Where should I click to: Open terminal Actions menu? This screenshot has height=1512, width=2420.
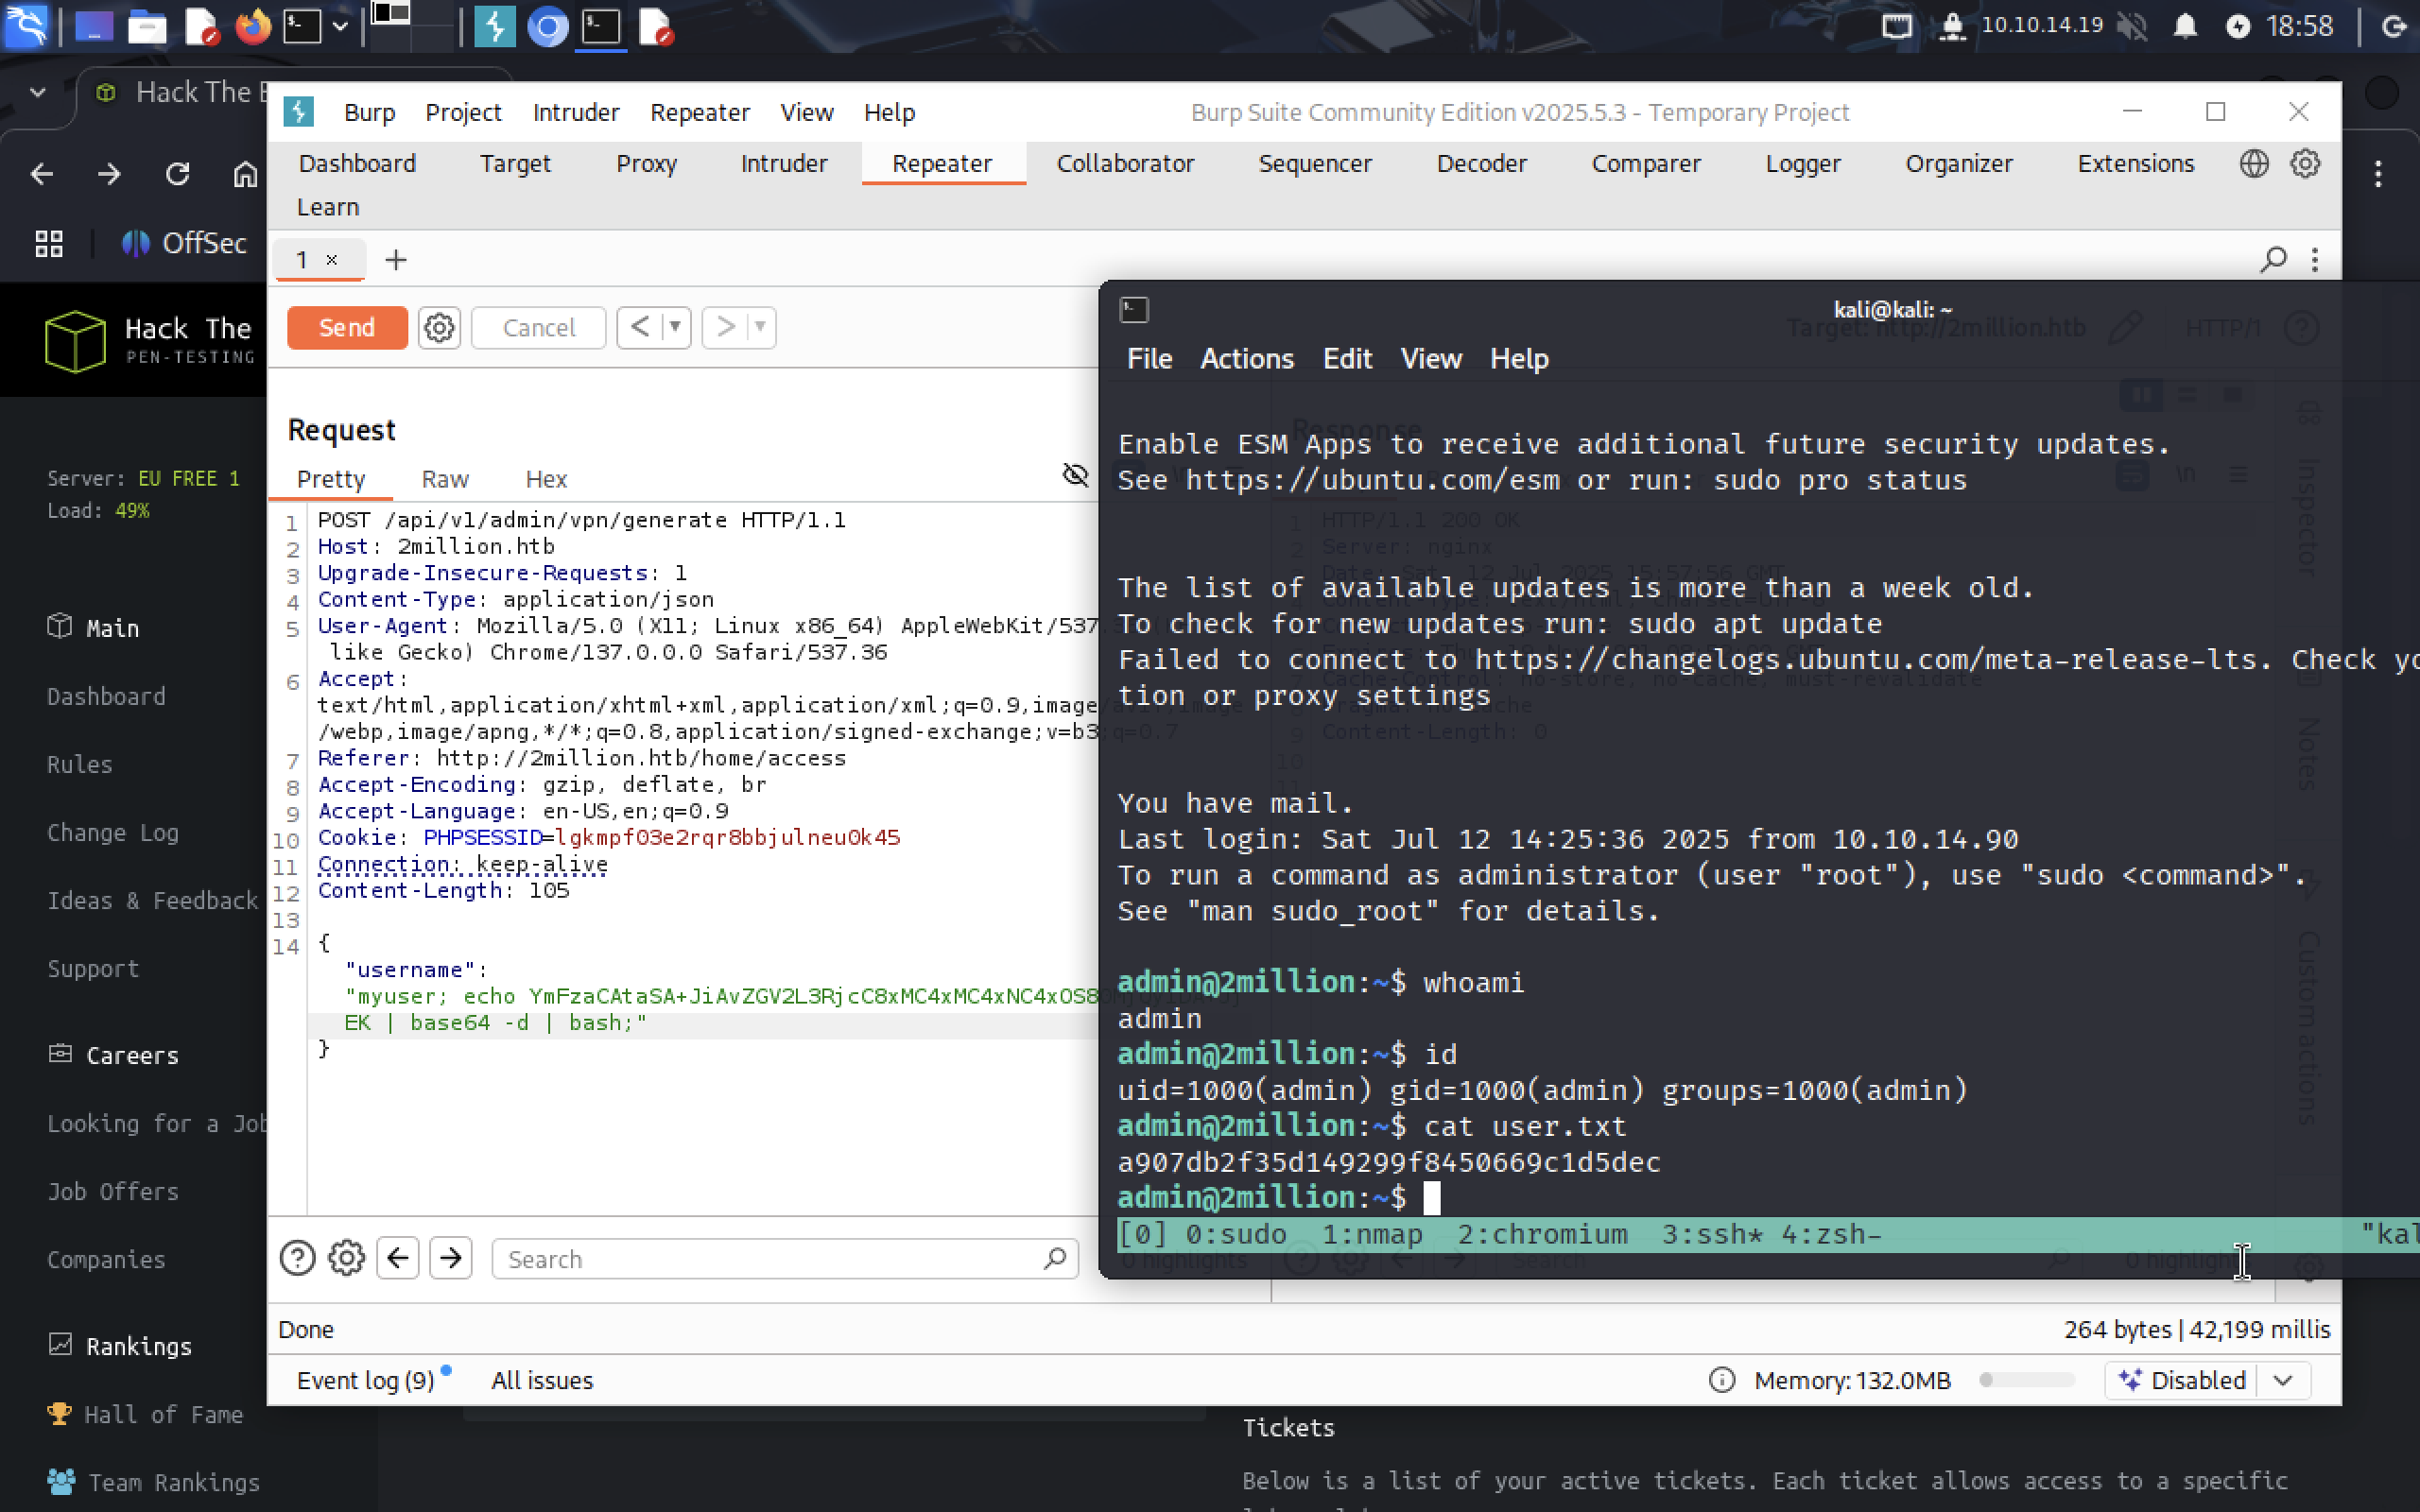(x=1246, y=358)
